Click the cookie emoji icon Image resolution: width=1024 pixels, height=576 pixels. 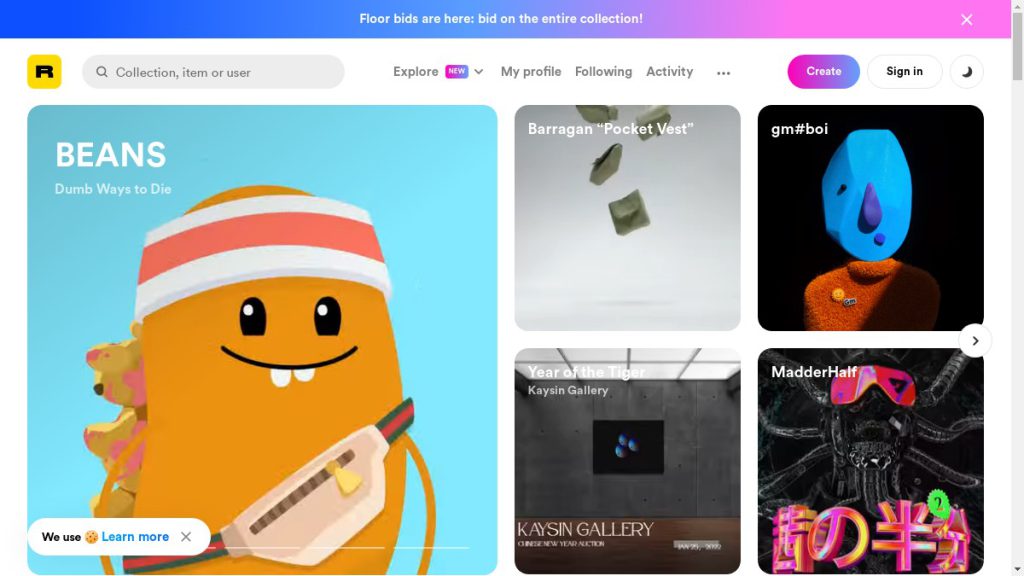pos(91,537)
